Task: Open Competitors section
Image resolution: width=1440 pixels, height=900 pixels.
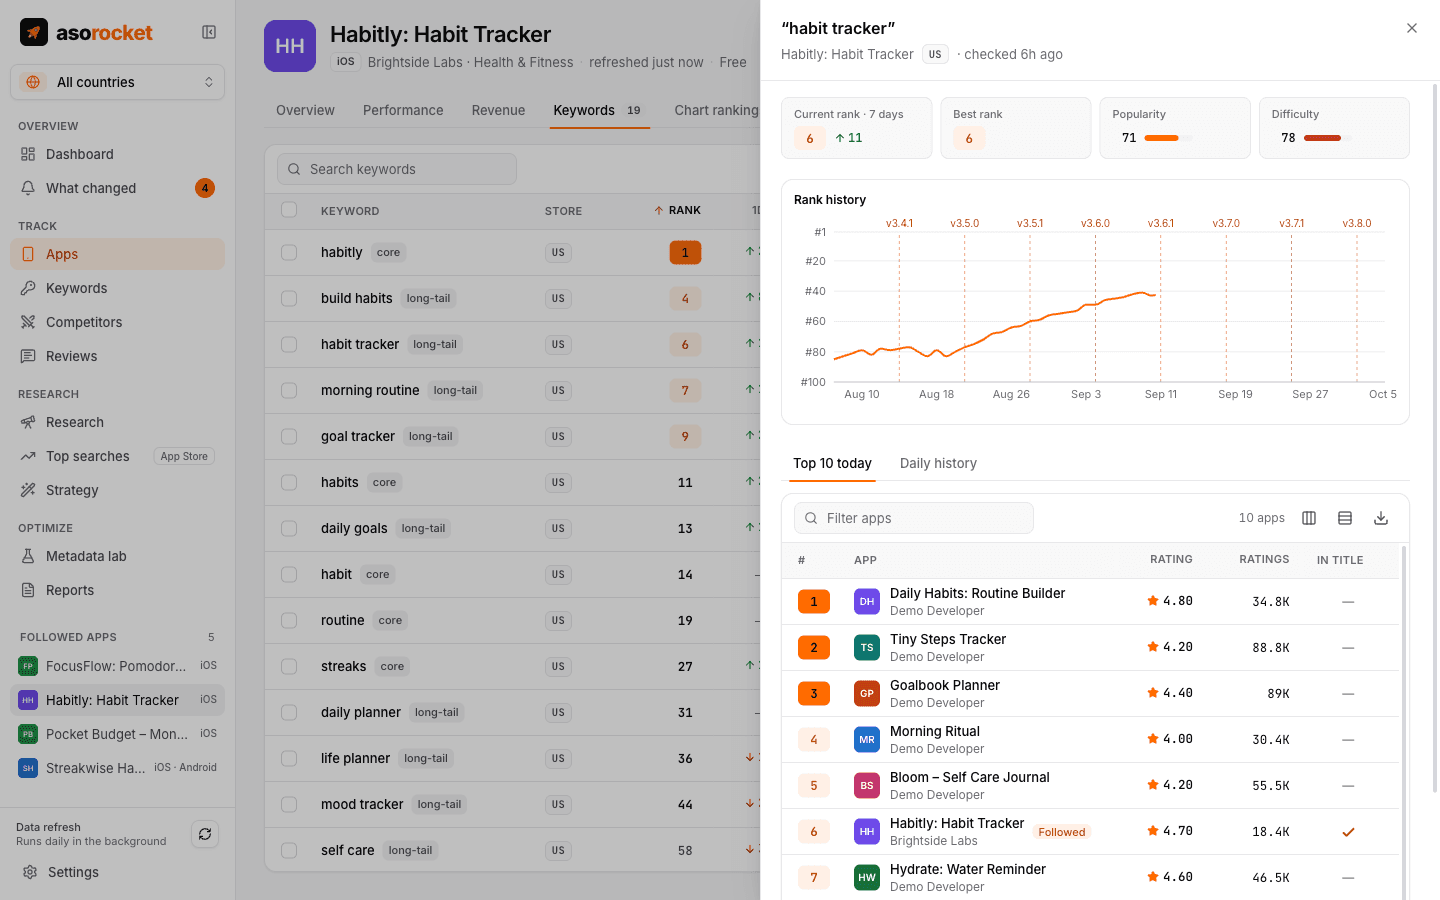Action: (x=117, y=322)
